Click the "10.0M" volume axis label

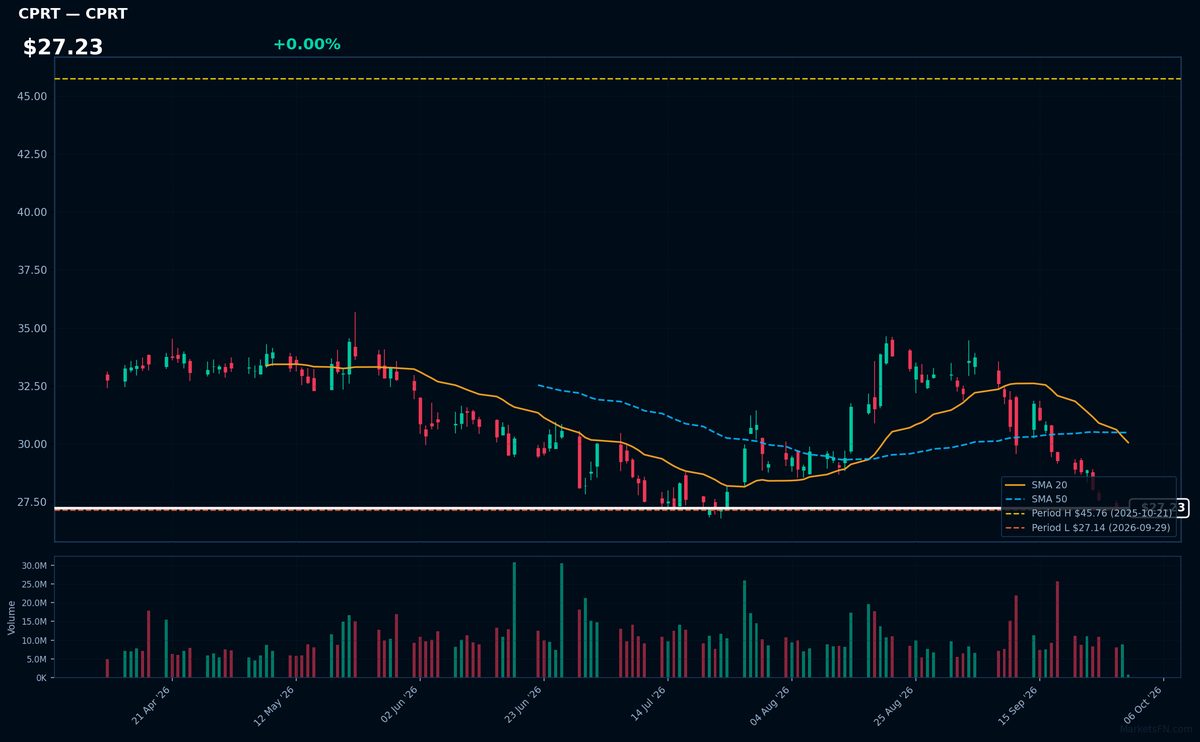coord(35,640)
